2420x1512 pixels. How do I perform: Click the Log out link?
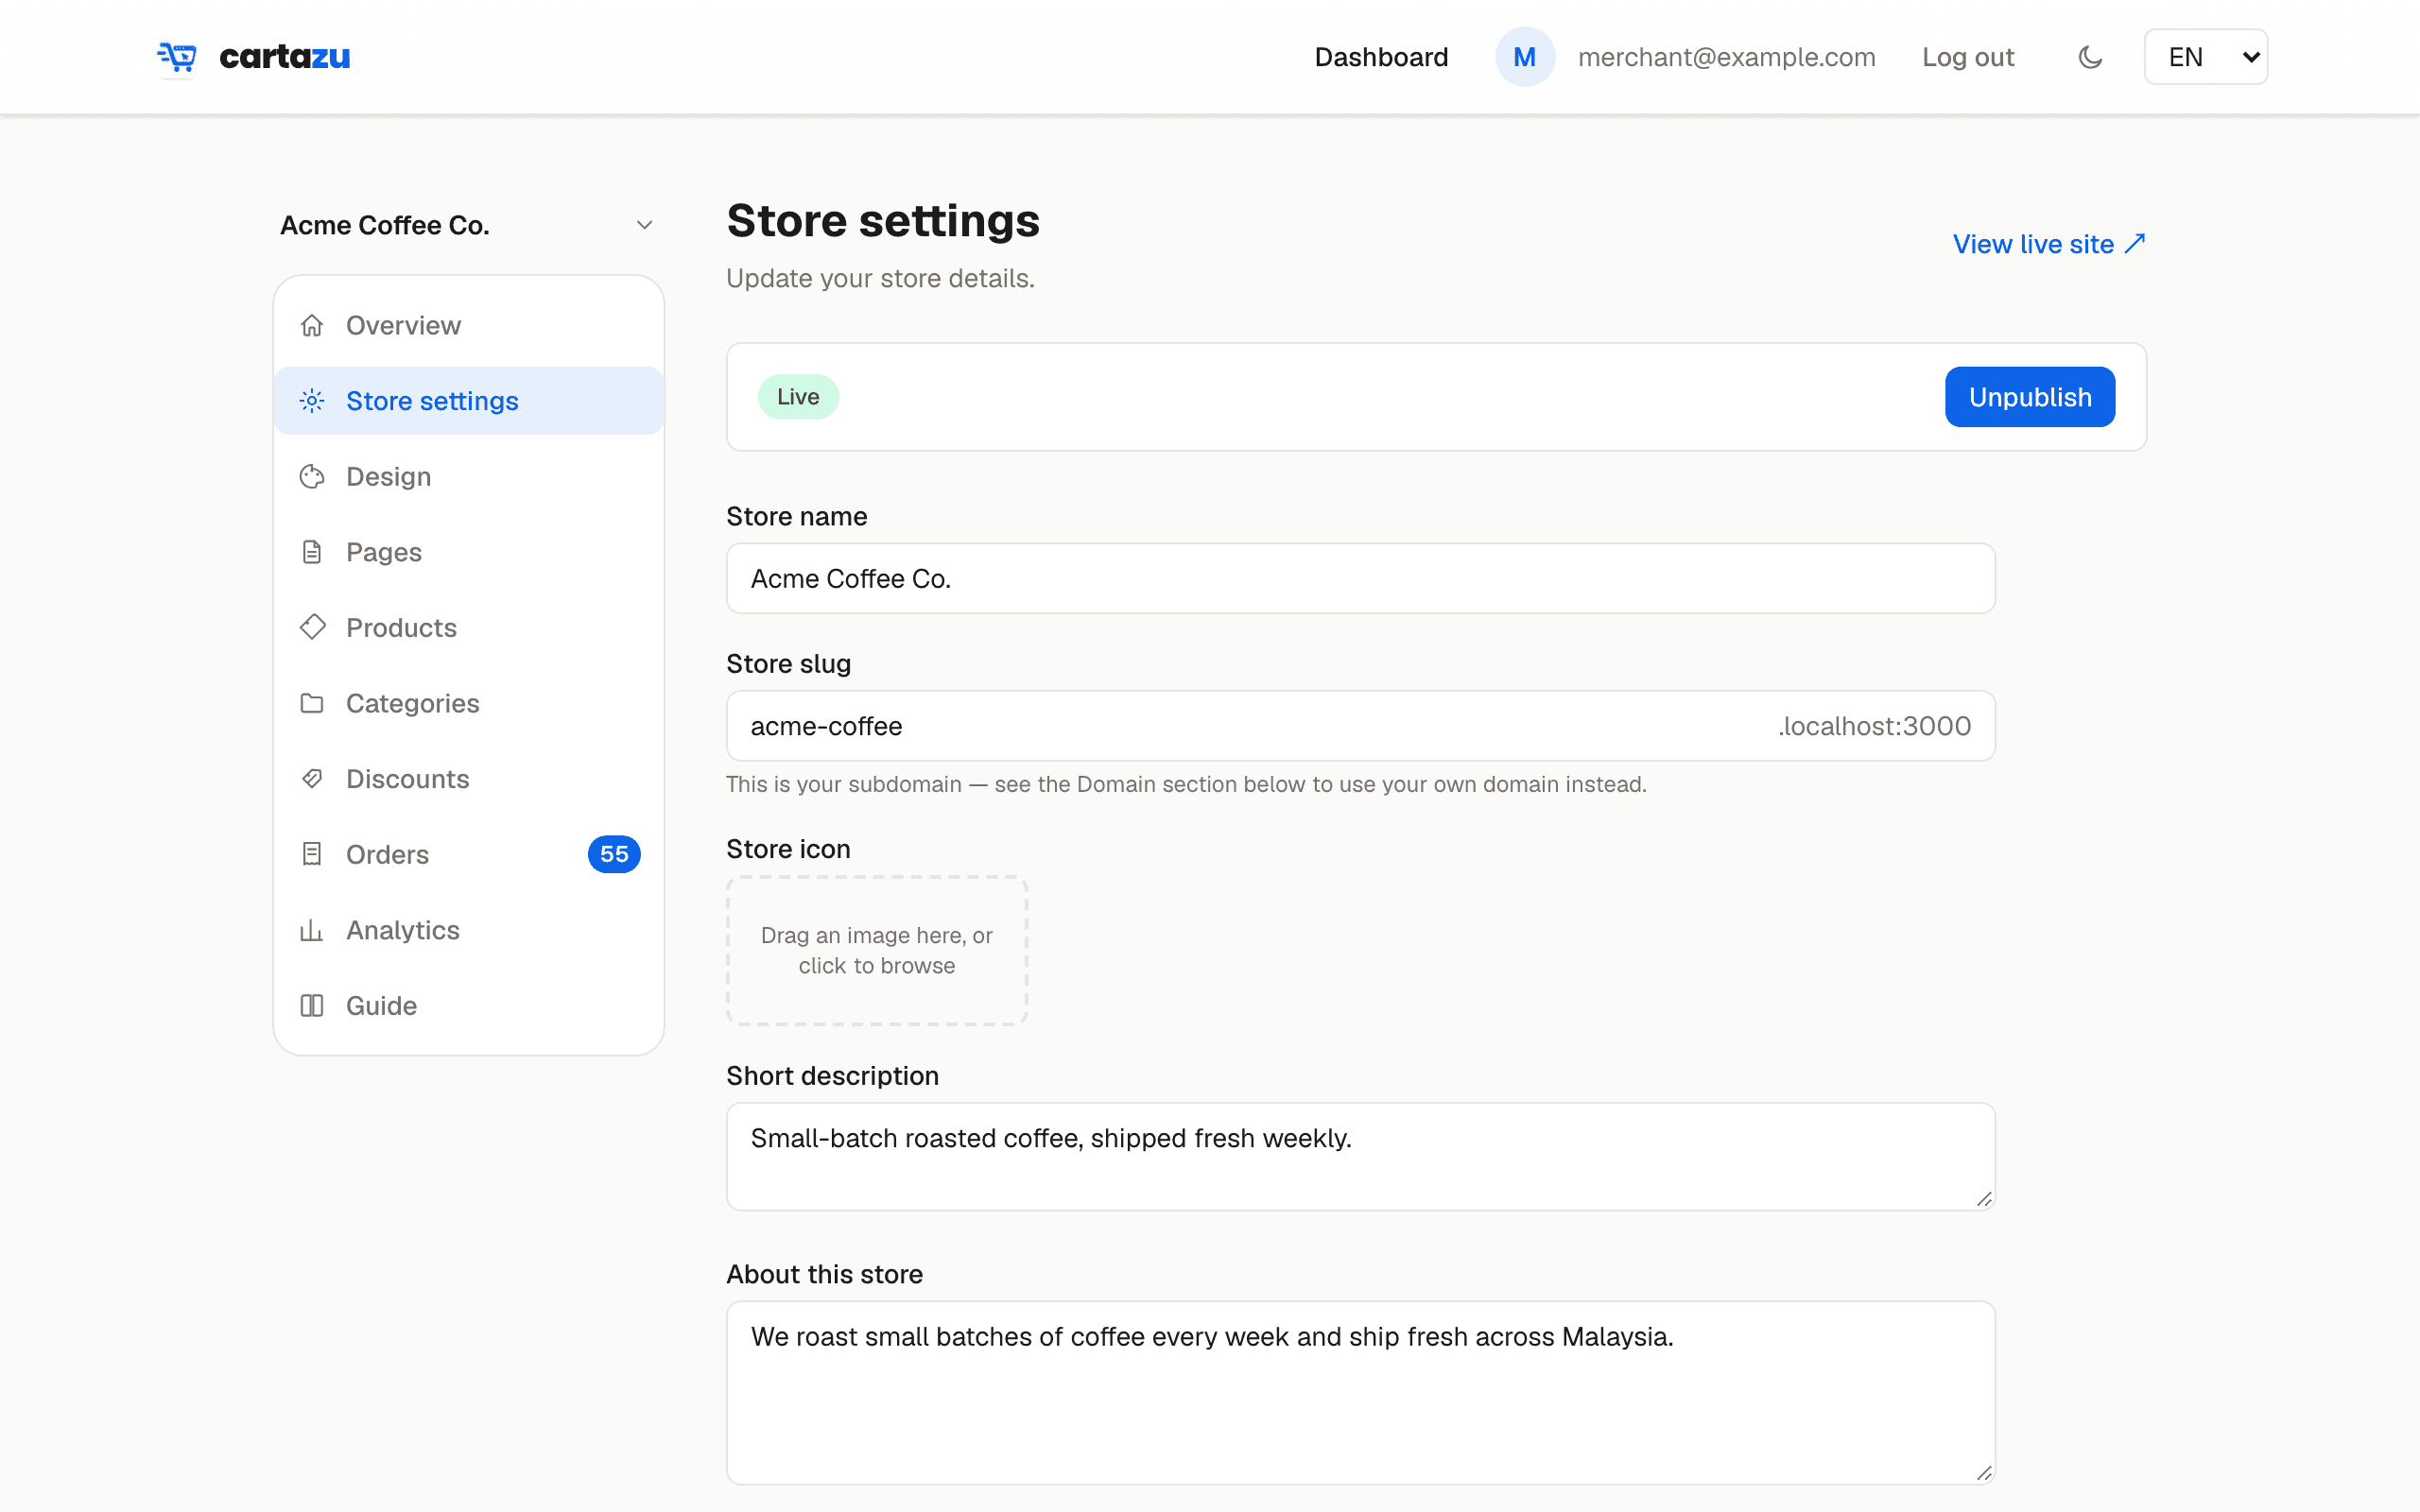[1967, 57]
